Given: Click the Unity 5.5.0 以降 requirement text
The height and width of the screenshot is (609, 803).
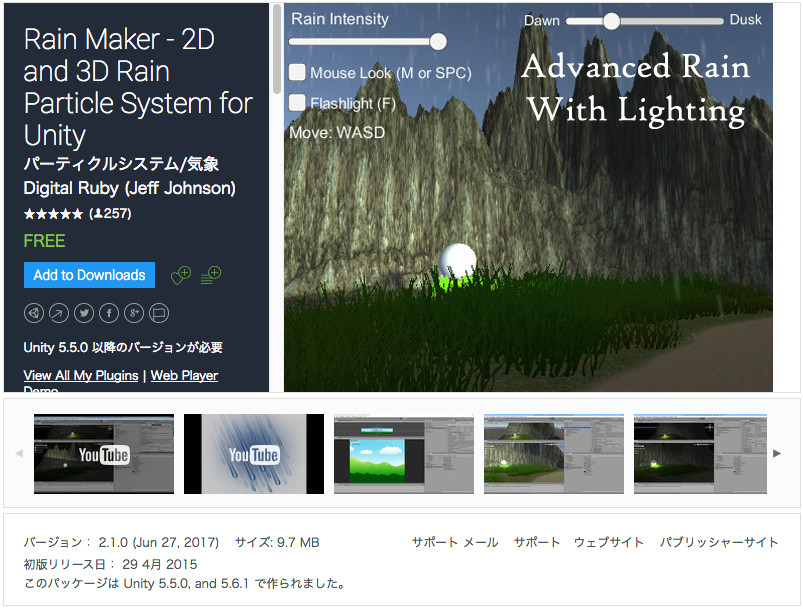Looking at the screenshot, I should tap(123, 347).
